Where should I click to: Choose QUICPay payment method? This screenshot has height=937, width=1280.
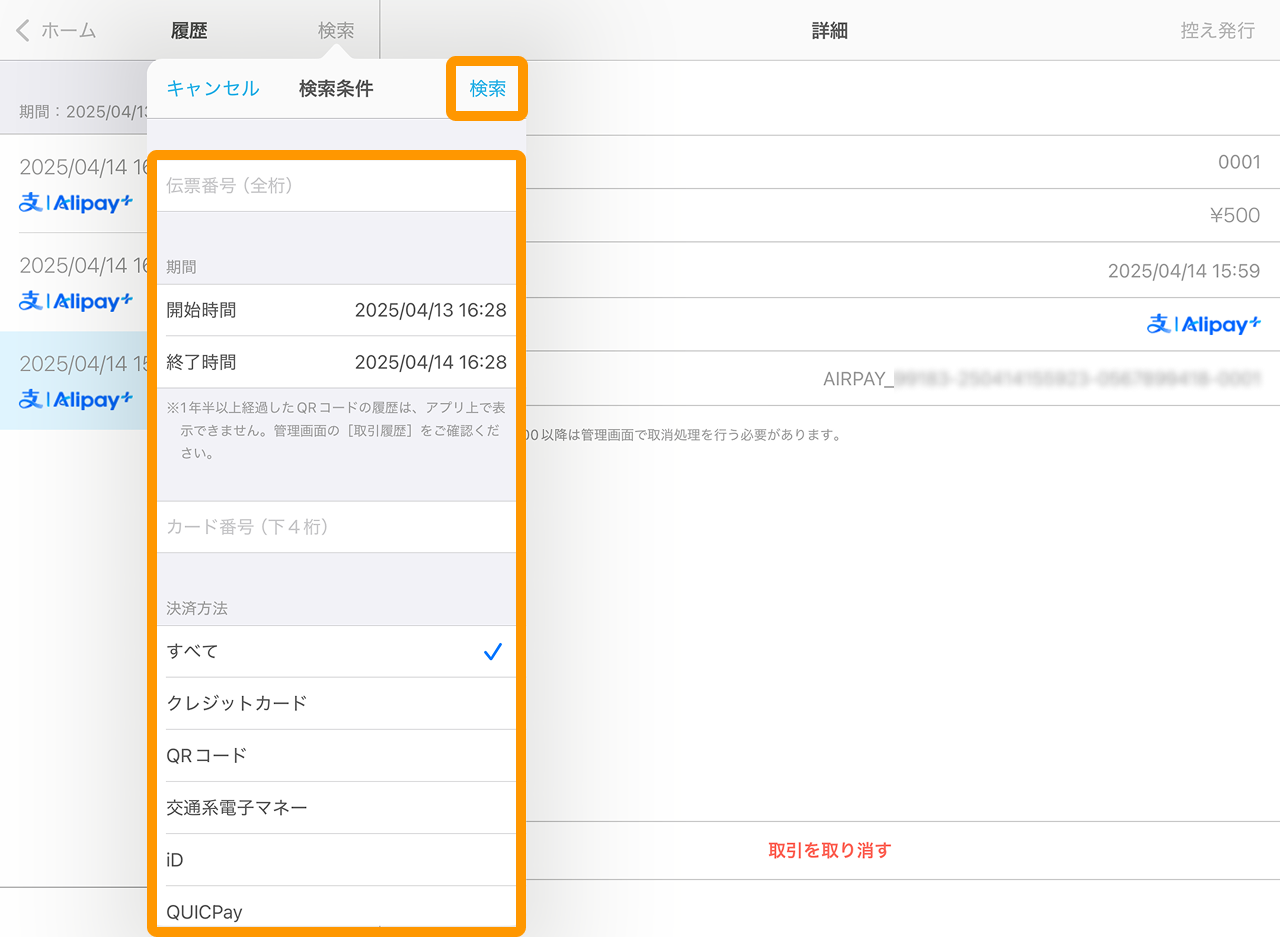336,910
